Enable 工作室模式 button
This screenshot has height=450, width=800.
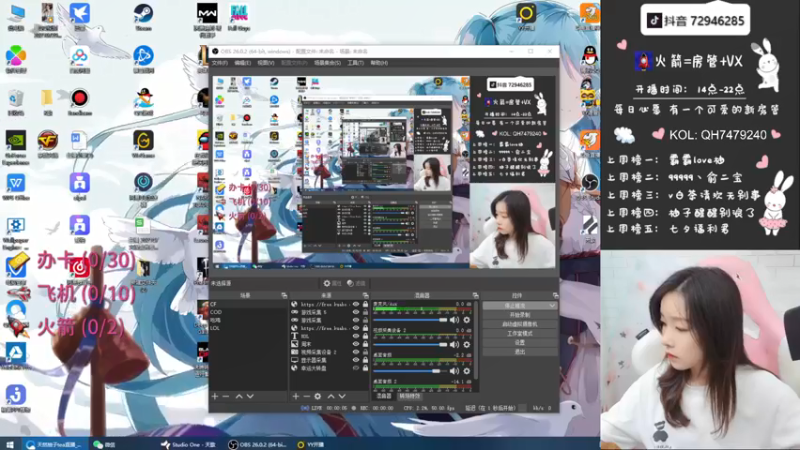pos(519,333)
